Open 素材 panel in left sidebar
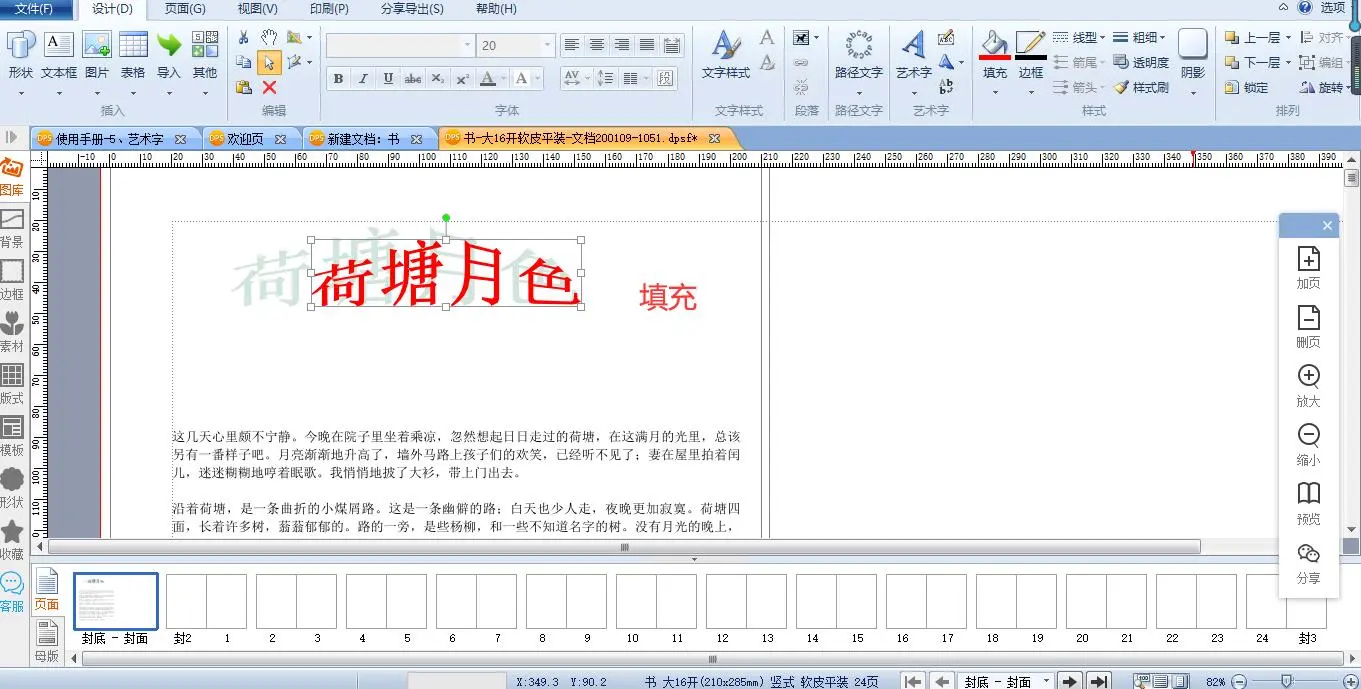 [x=12, y=331]
